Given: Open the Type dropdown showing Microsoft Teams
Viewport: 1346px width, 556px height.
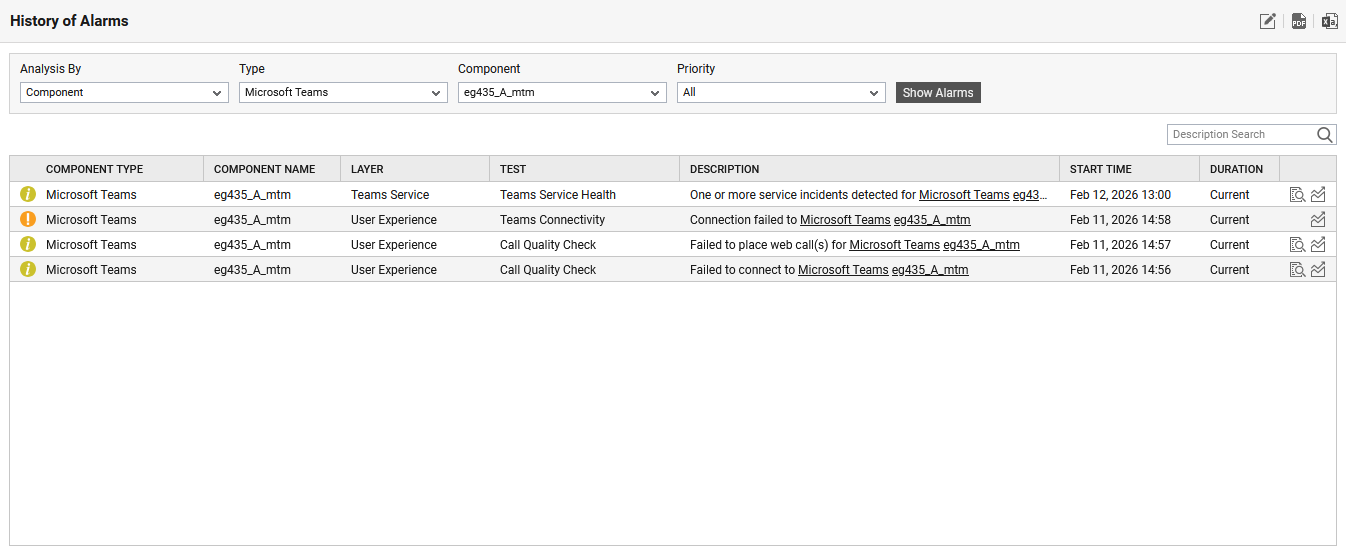Looking at the screenshot, I should pyautogui.click(x=343, y=93).
